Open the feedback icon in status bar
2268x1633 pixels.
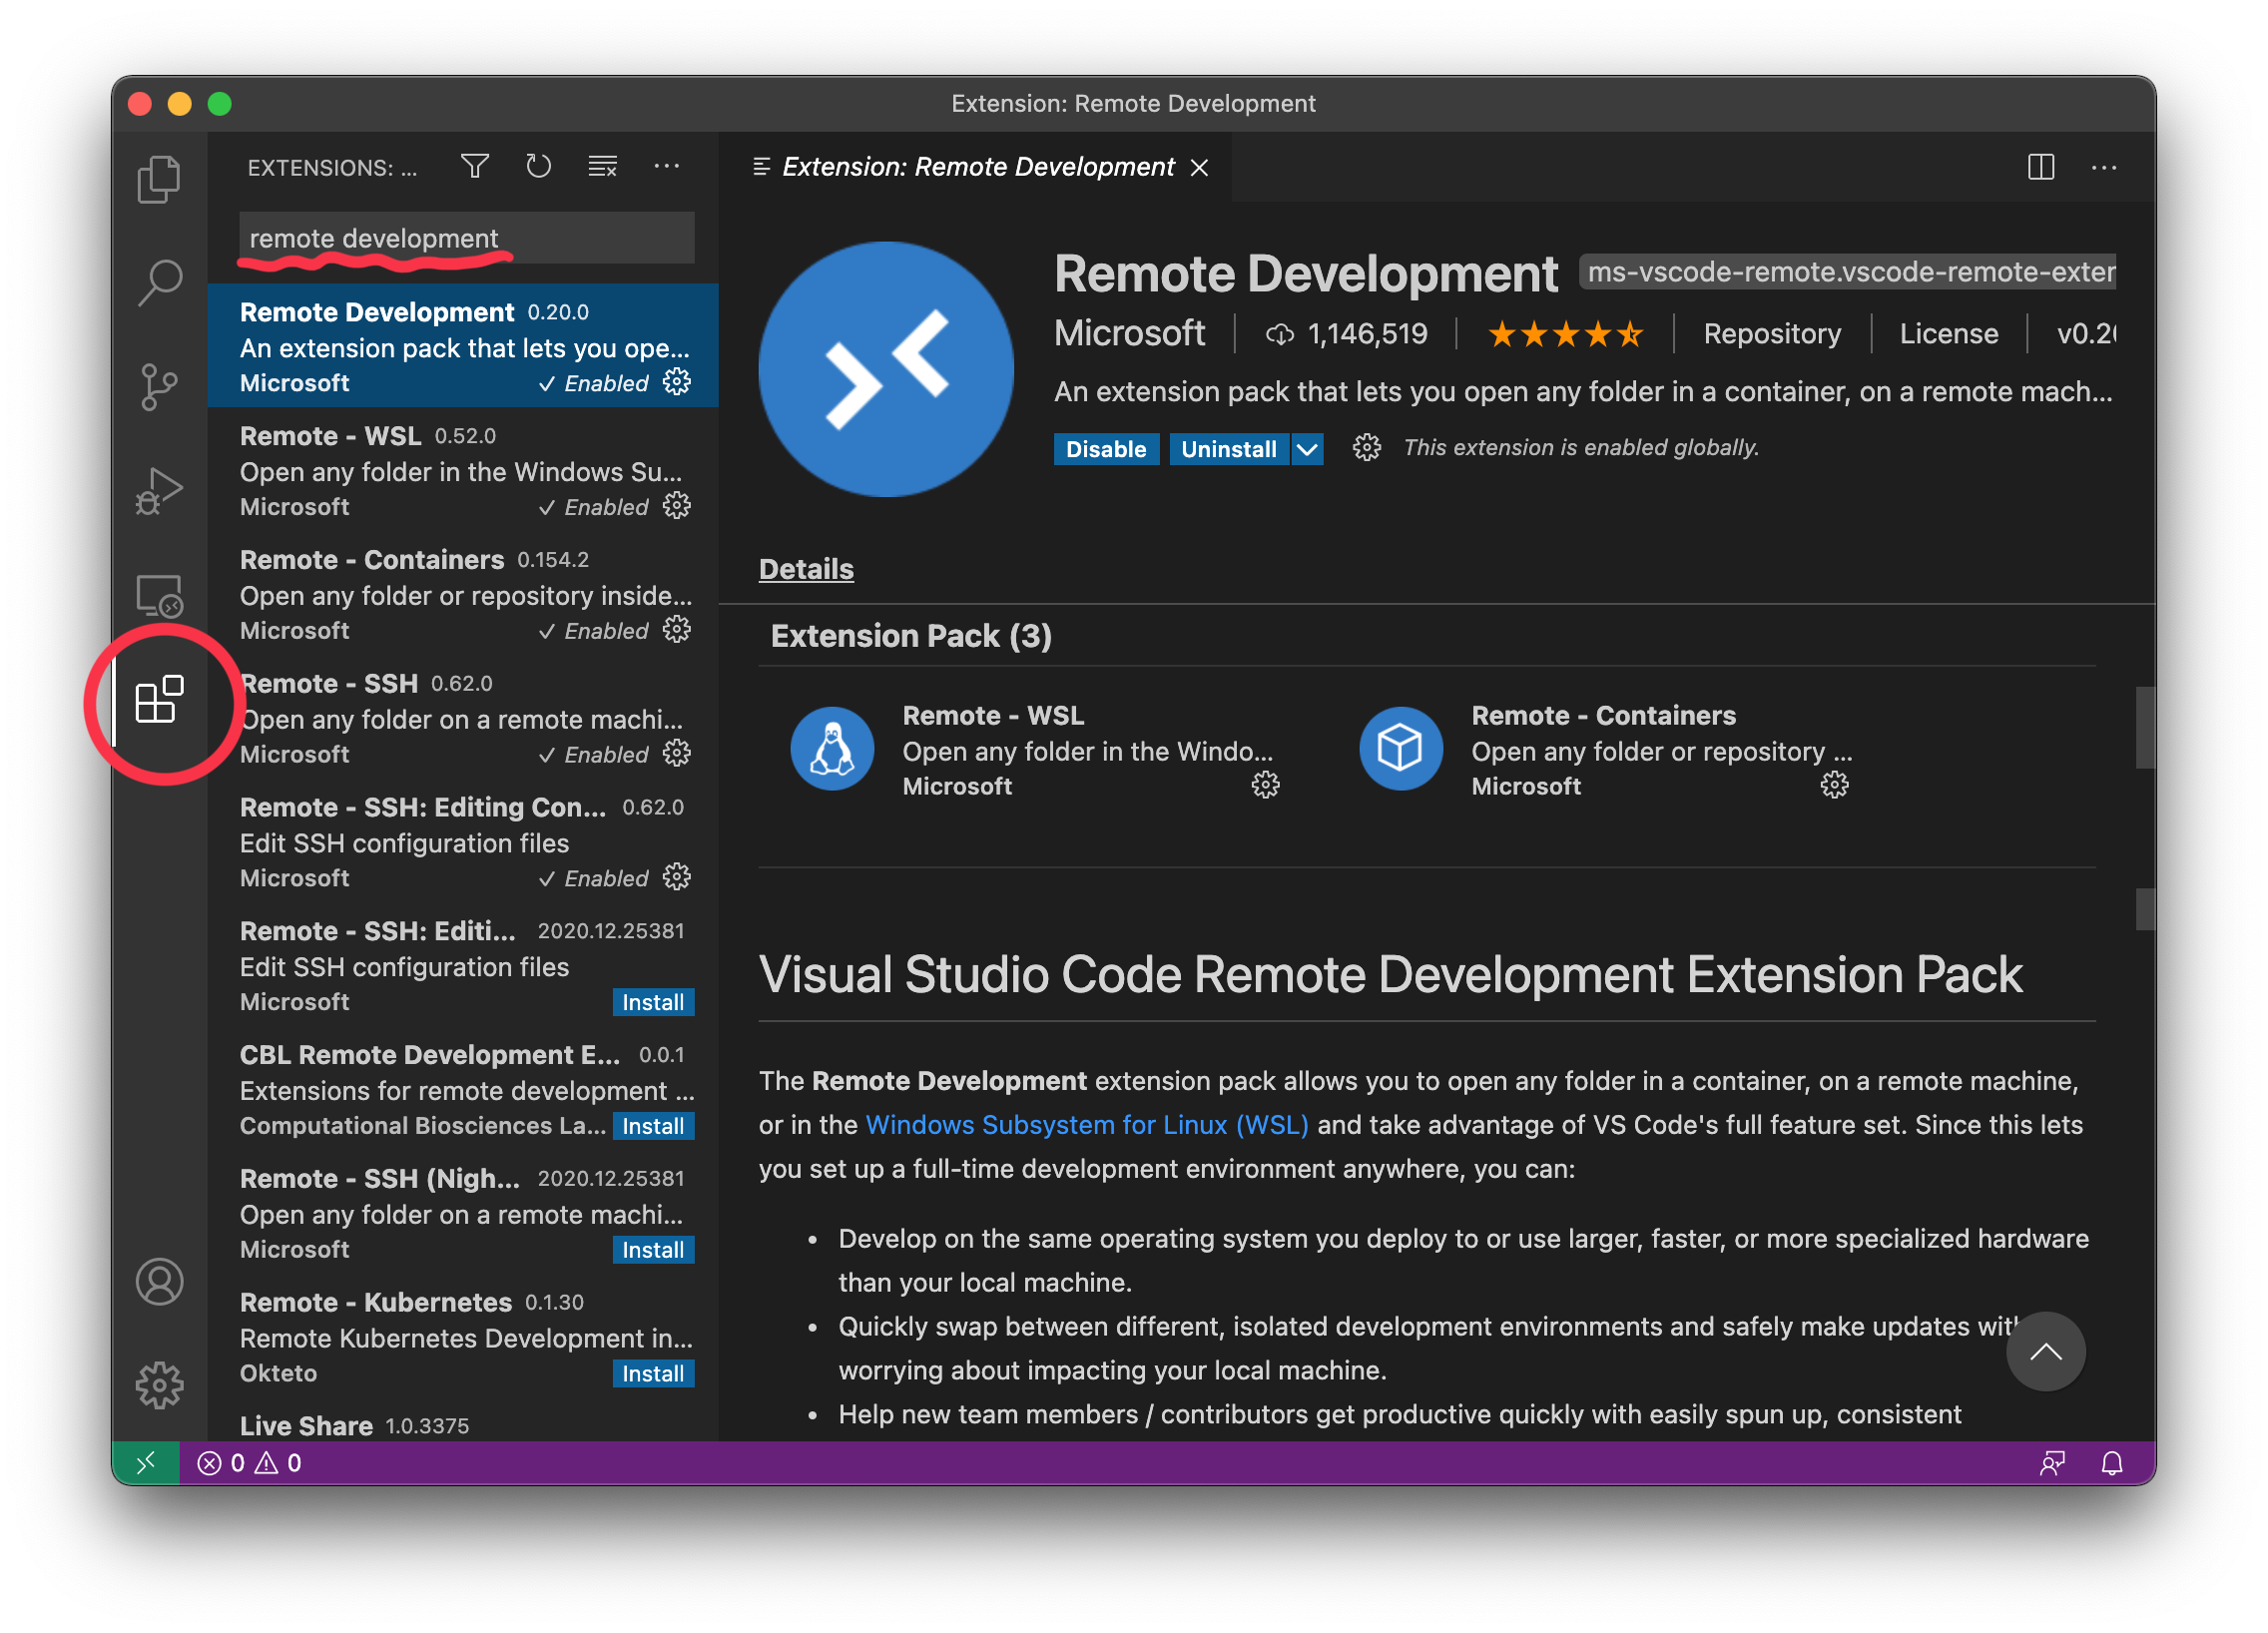coord(2052,1463)
